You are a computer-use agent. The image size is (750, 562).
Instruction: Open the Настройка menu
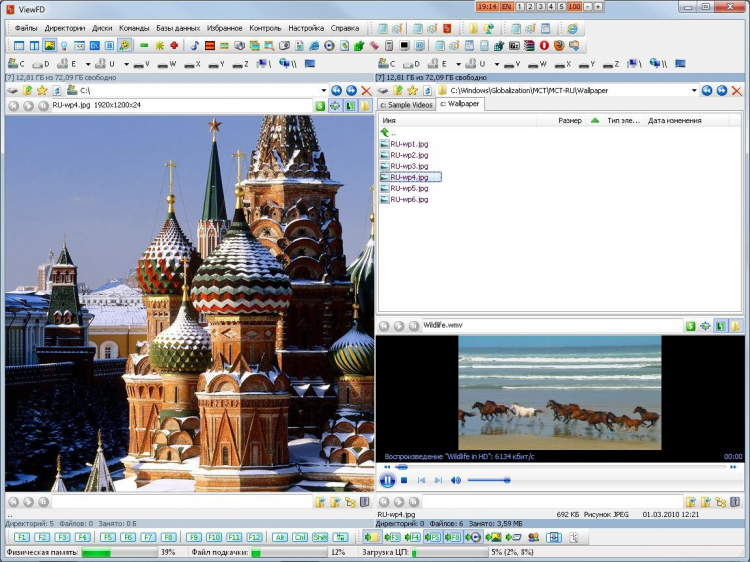coord(306,28)
